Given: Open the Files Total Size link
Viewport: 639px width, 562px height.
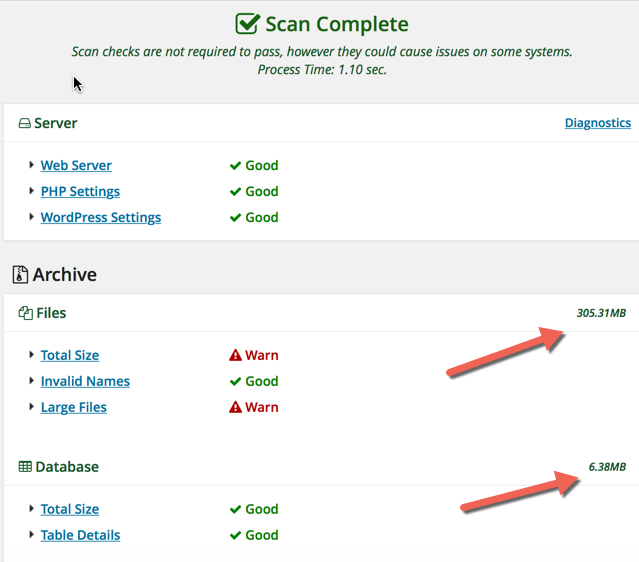Looking at the screenshot, I should pos(69,356).
